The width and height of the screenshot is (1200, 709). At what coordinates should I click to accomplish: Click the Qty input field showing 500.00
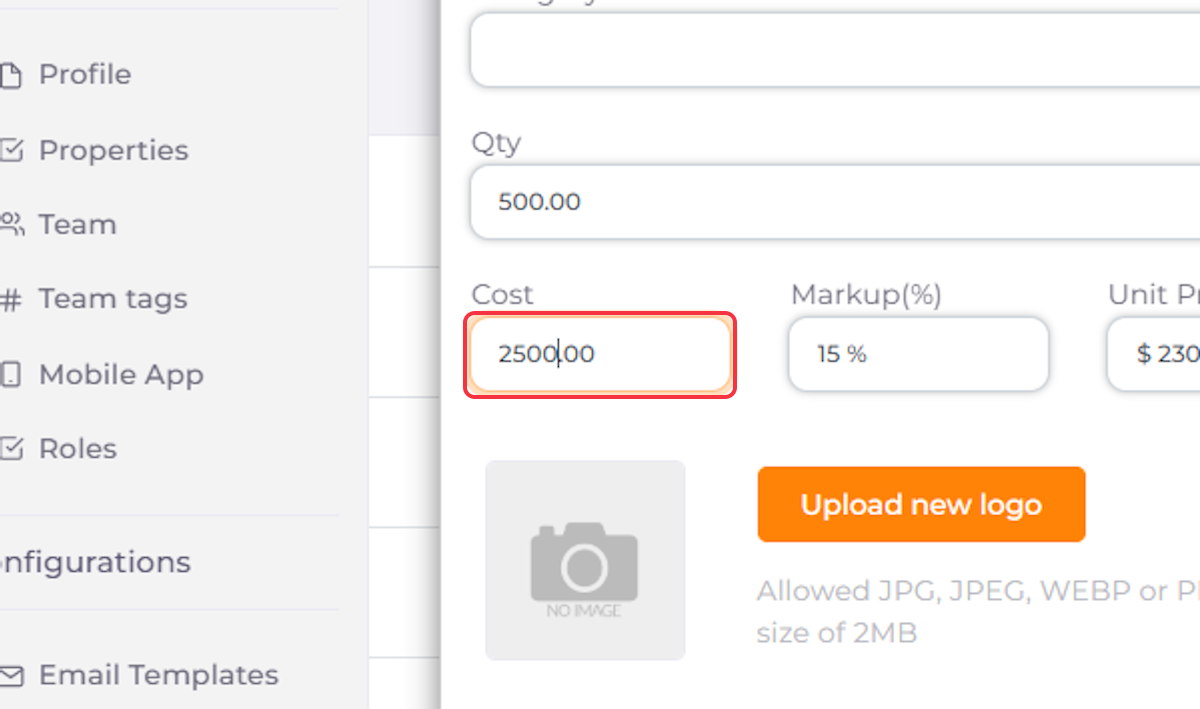[835, 202]
